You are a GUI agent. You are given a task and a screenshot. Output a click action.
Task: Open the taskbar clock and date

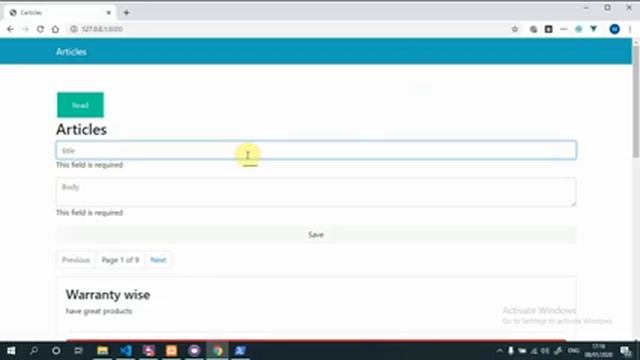[598, 351]
